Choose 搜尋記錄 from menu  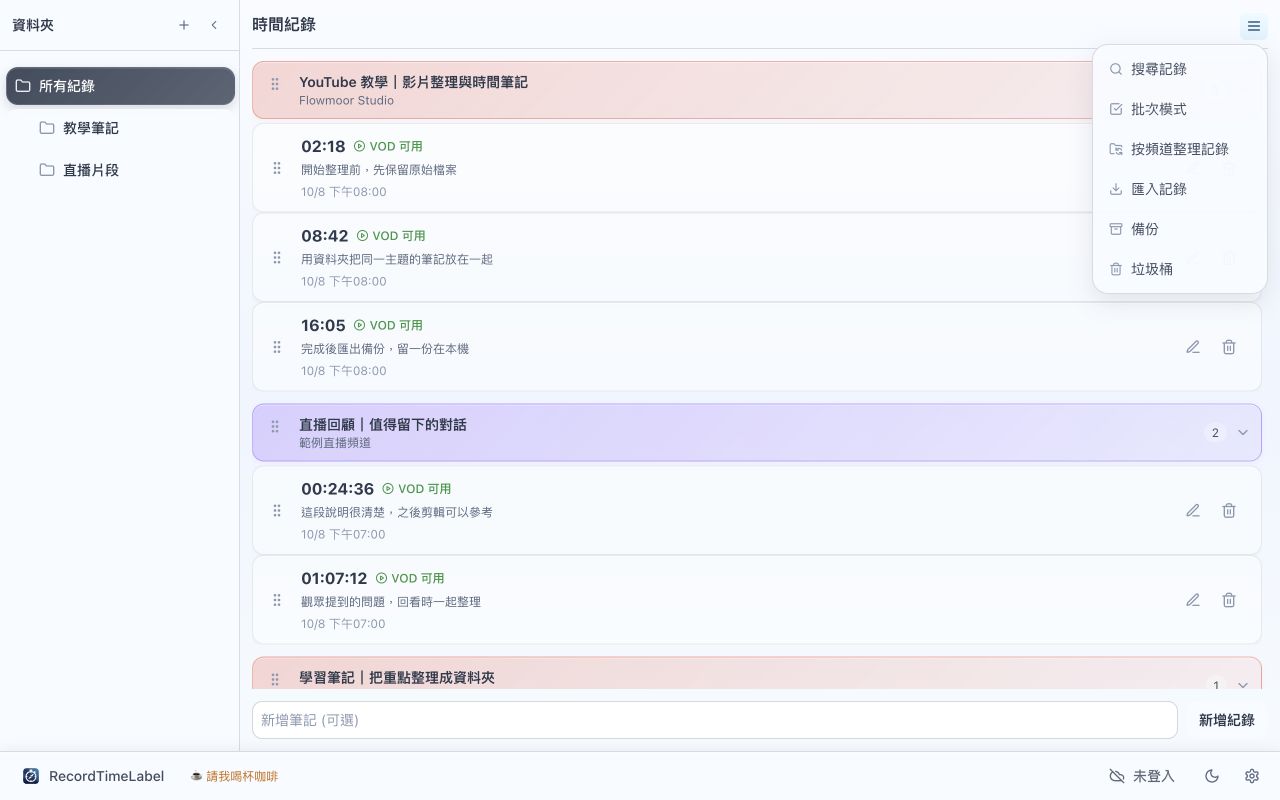click(x=1180, y=69)
